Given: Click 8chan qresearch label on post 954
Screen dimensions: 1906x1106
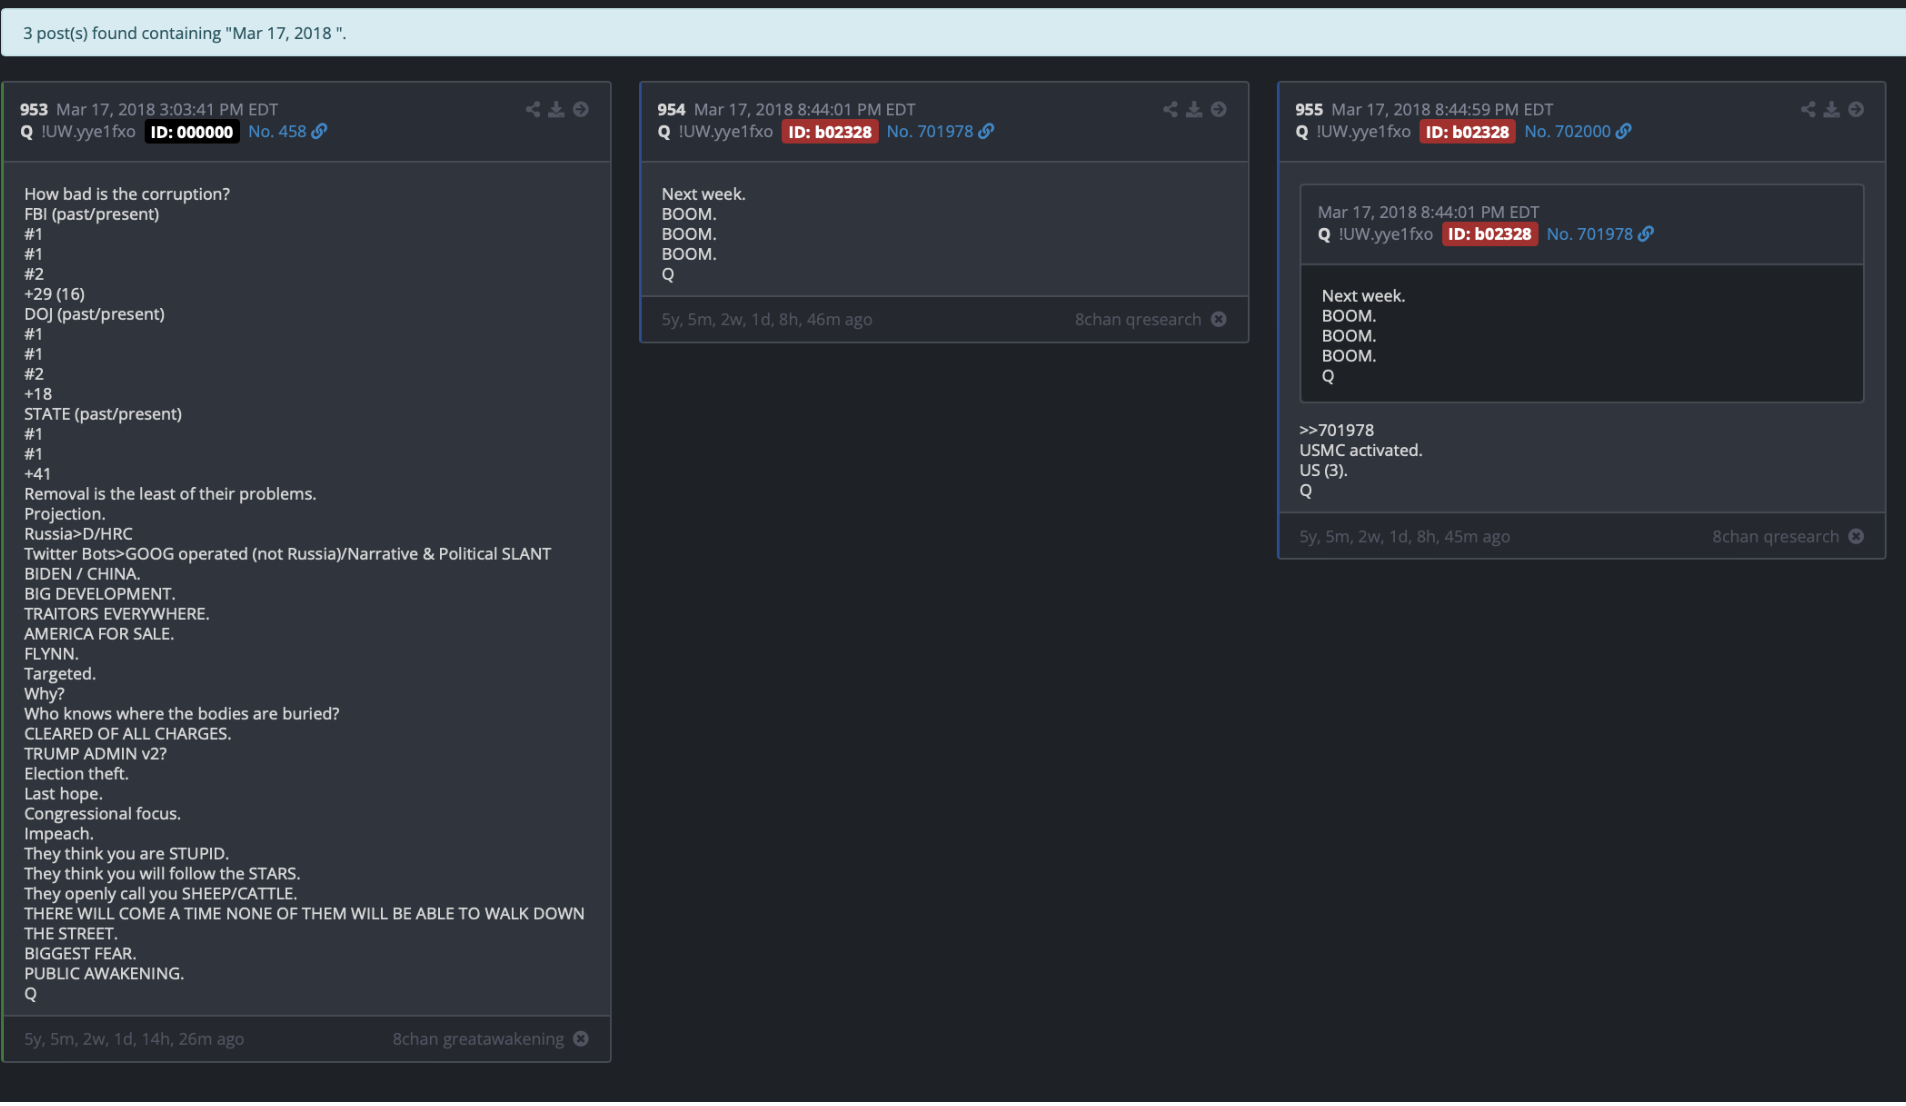Looking at the screenshot, I should tap(1138, 319).
